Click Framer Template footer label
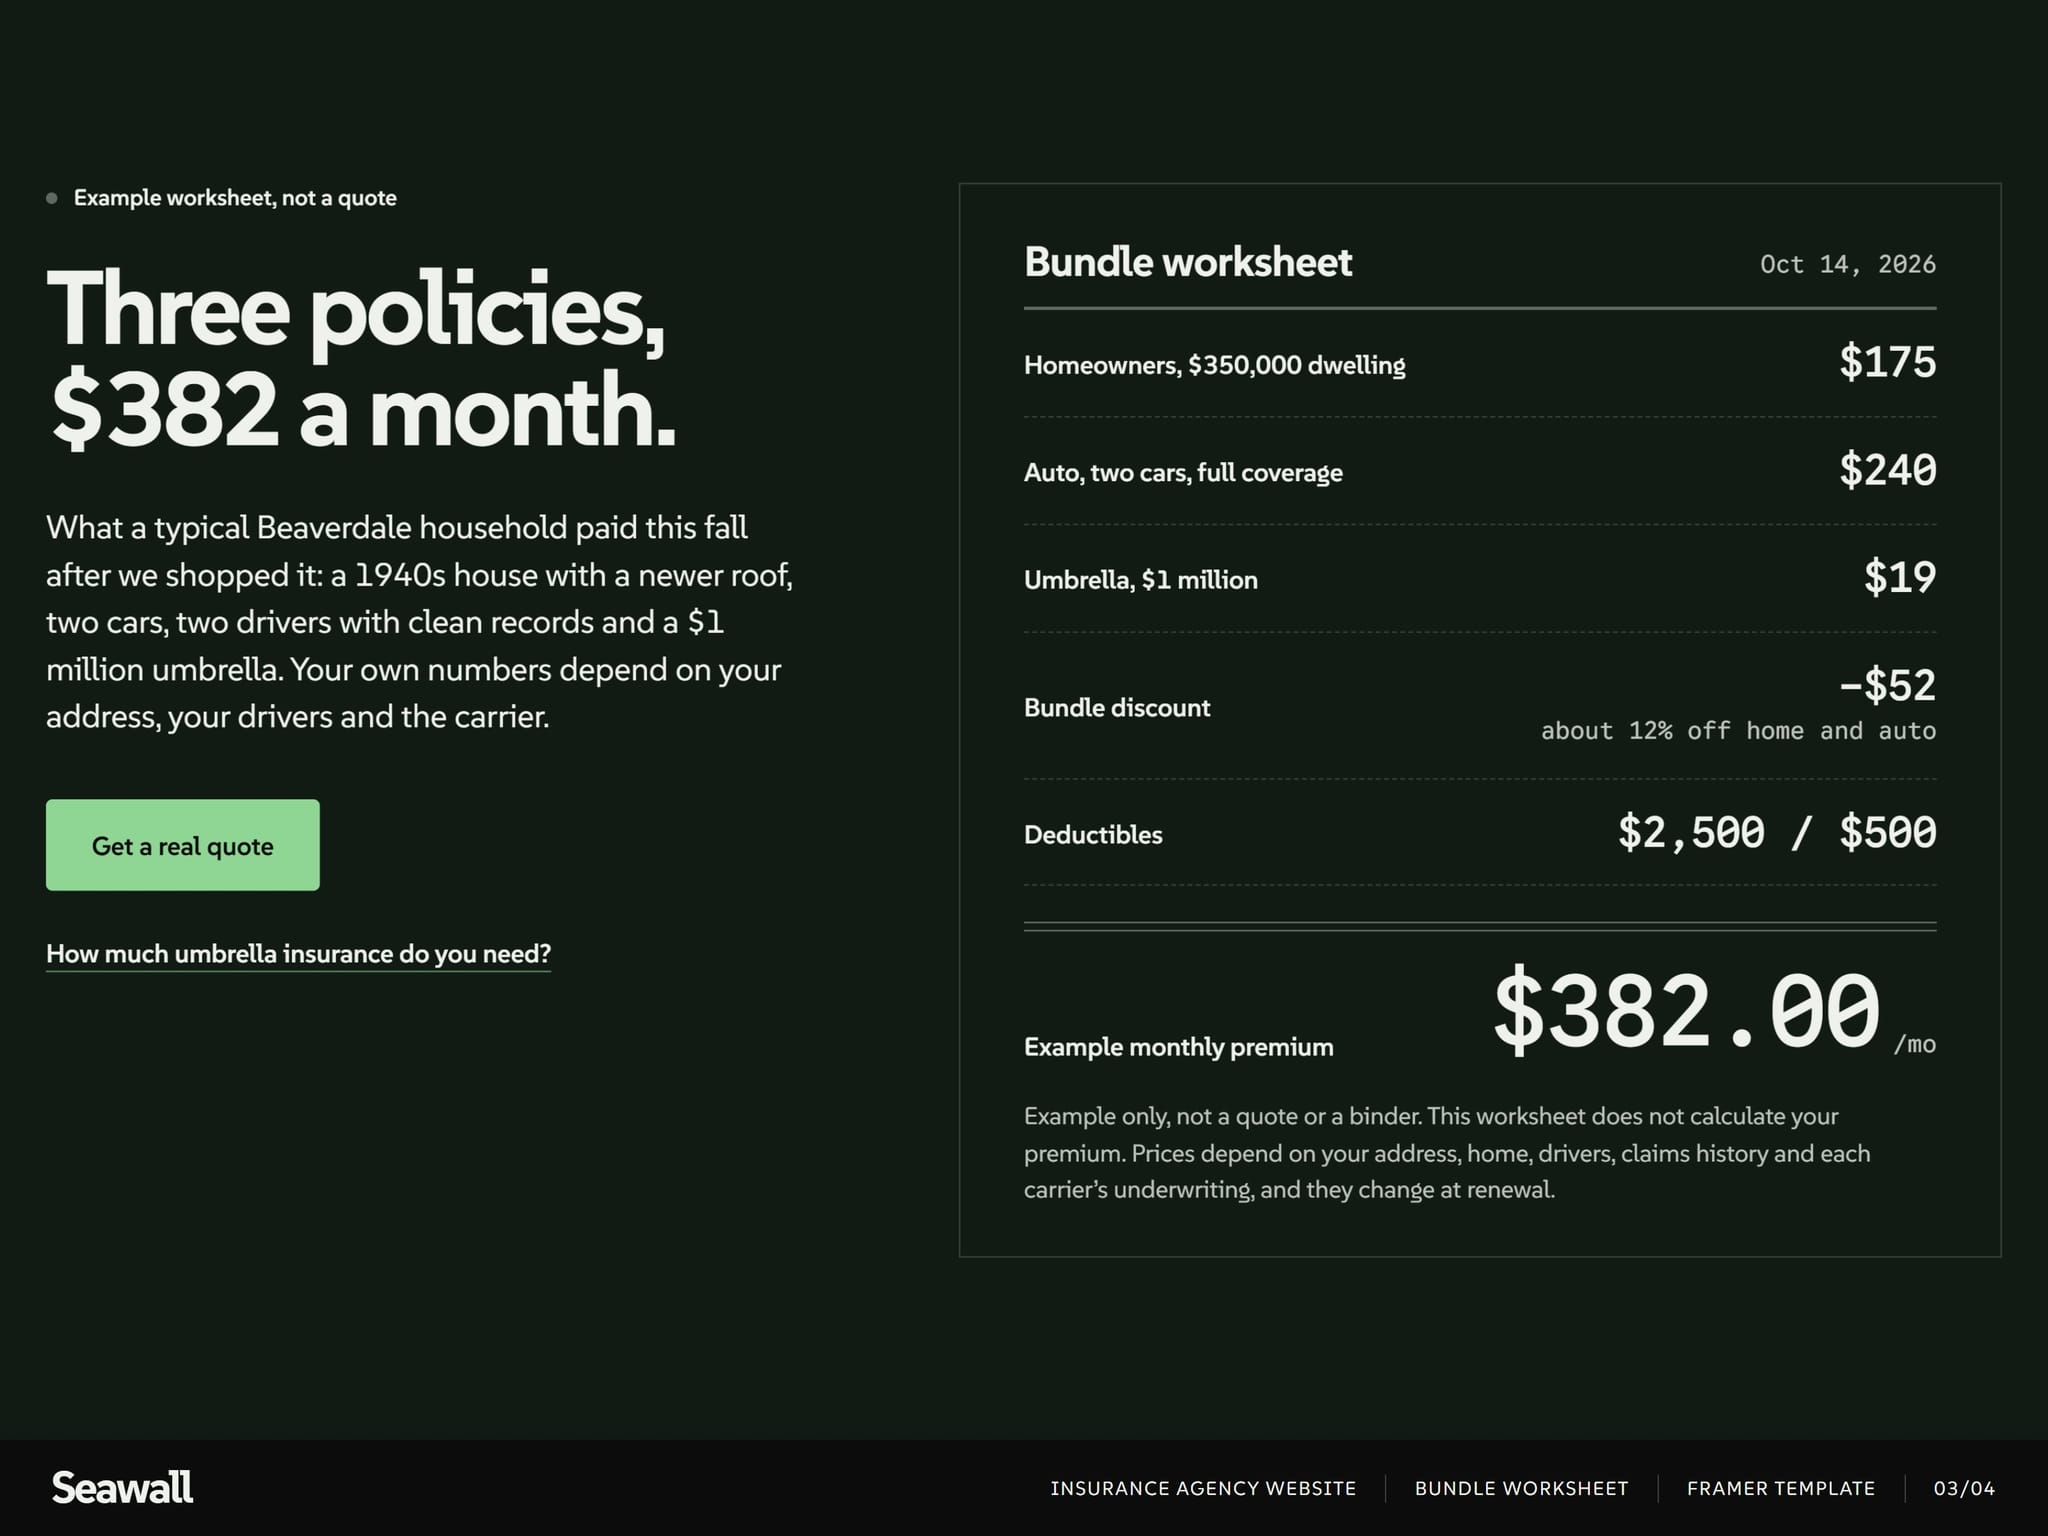The image size is (2048, 1536). coord(1781,1488)
